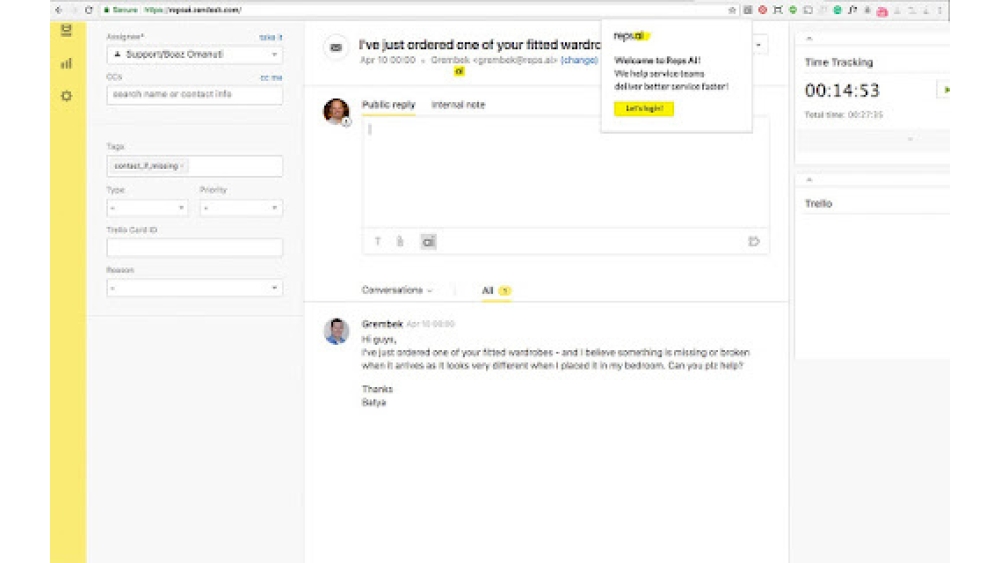Click the yellow Reps AI badge under requester
The height and width of the screenshot is (563, 1000).
tap(459, 71)
